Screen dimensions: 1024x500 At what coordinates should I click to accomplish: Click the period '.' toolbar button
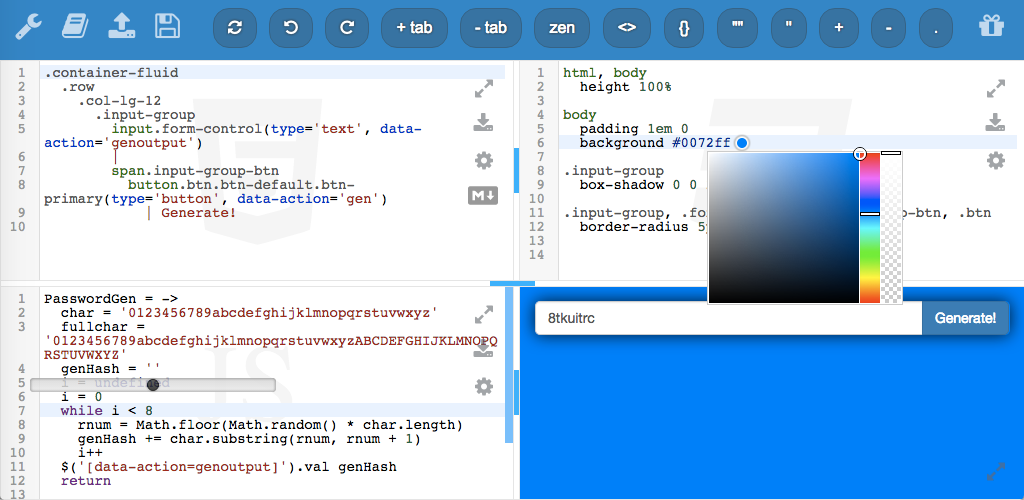pos(936,27)
